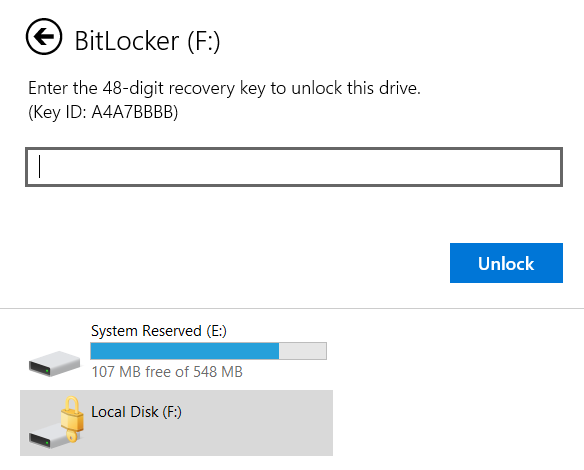Go back using the circled arrow icon

(44, 36)
